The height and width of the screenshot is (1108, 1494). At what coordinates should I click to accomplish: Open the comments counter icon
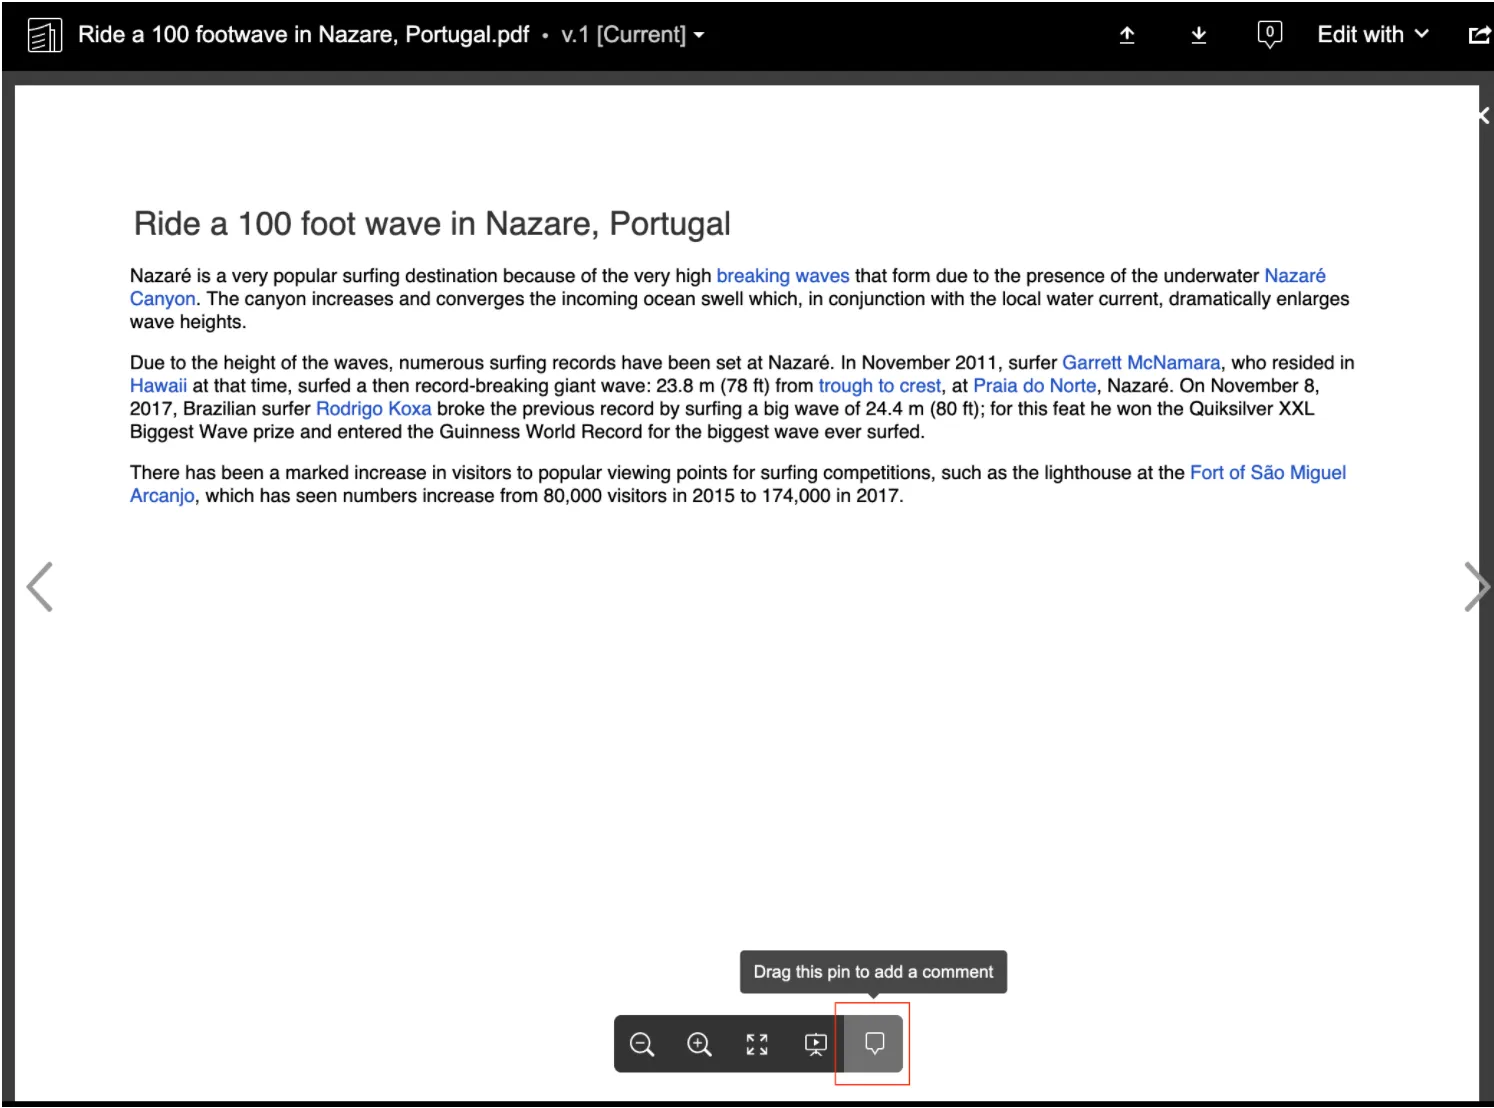pos(1269,34)
